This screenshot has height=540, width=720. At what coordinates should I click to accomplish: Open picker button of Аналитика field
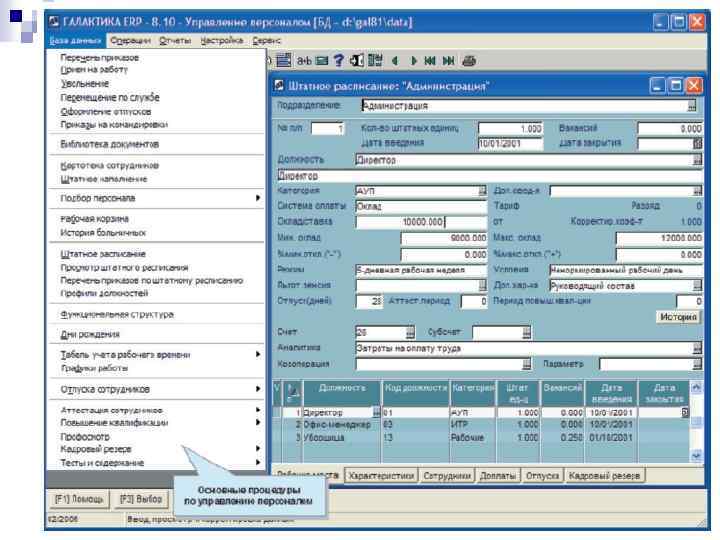(698, 348)
